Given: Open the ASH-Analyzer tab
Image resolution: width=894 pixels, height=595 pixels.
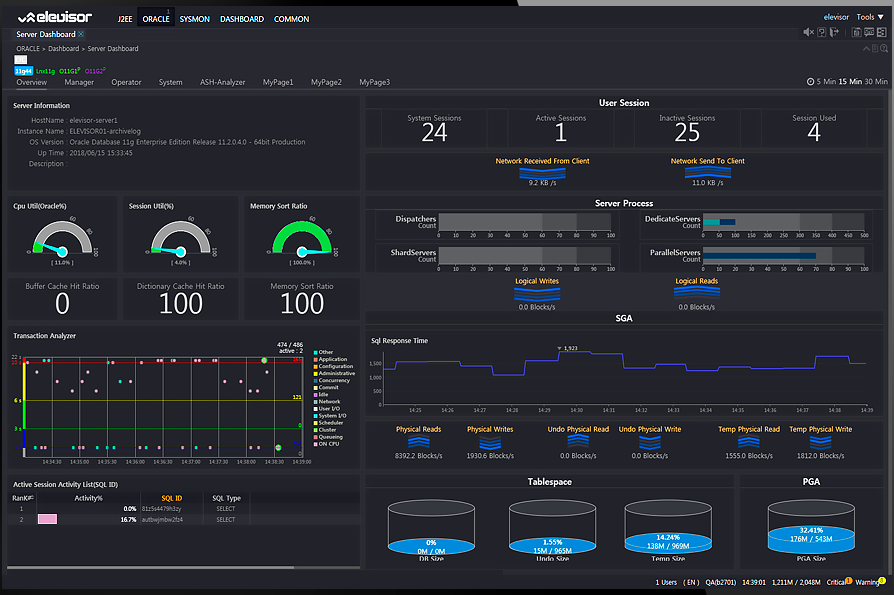Looking at the screenshot, I should (x=222, y=82).
